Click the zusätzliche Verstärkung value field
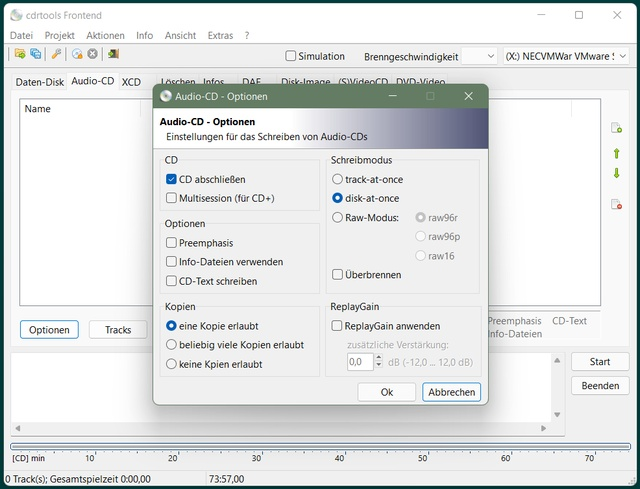This screenshot has height=489, width=640. pos(358,362)
